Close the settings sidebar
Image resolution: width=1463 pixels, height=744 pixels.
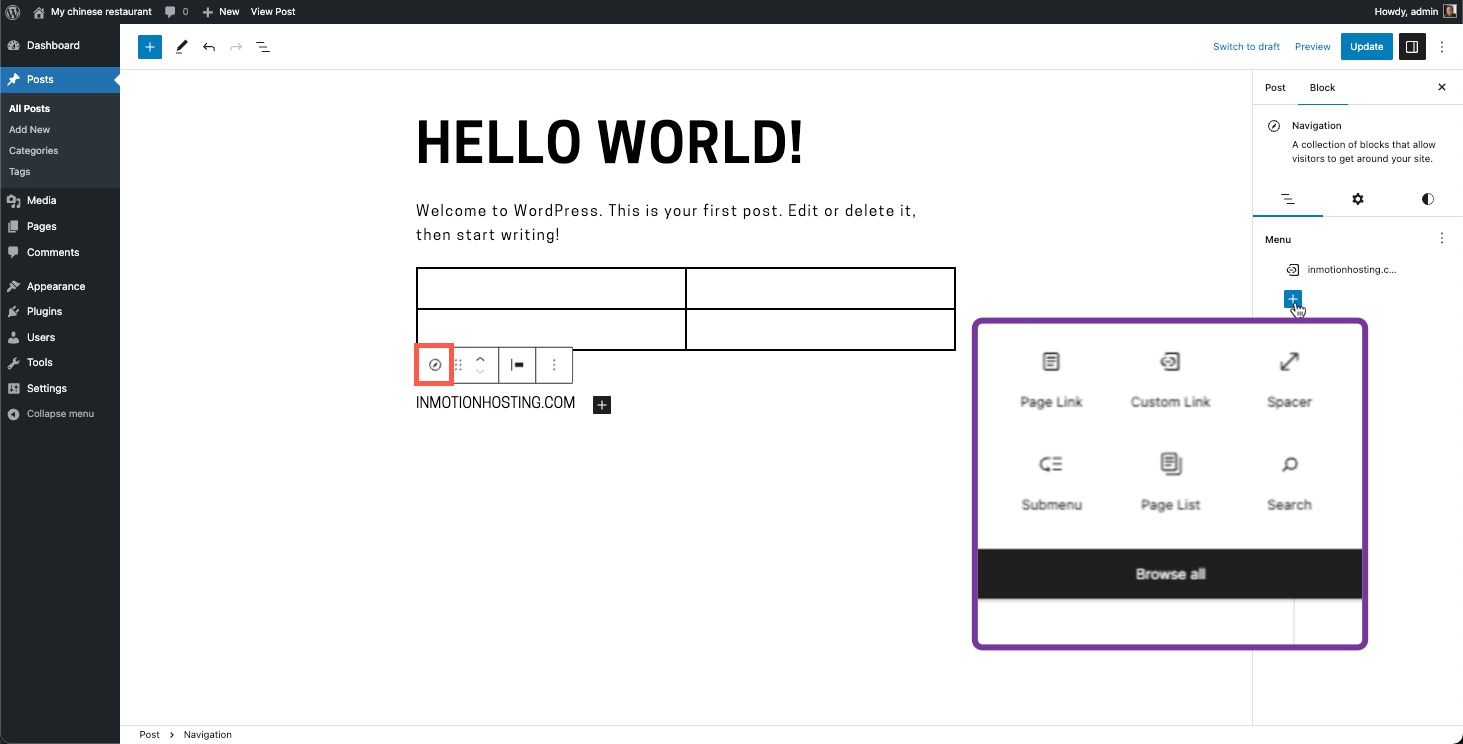[1442, 88]
